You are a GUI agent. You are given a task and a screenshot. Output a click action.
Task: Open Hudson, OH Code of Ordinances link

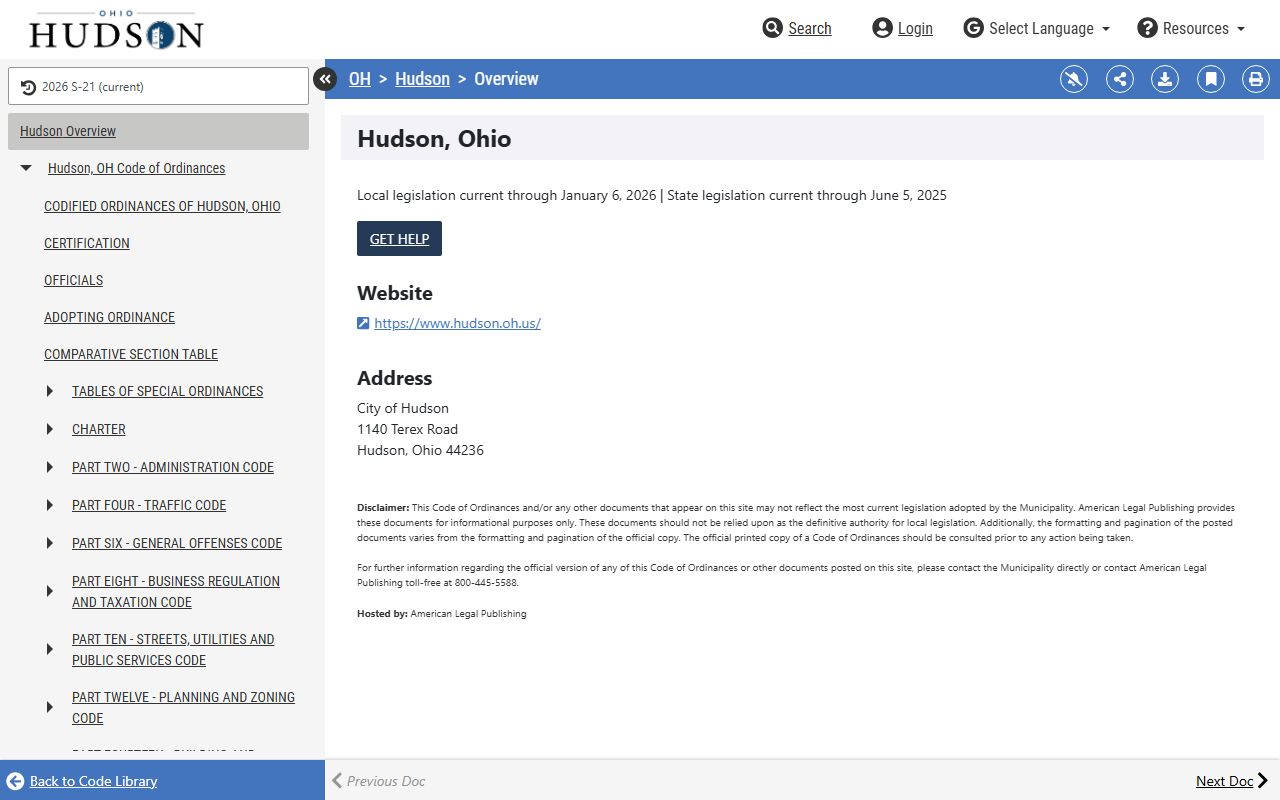click(136, 168)
